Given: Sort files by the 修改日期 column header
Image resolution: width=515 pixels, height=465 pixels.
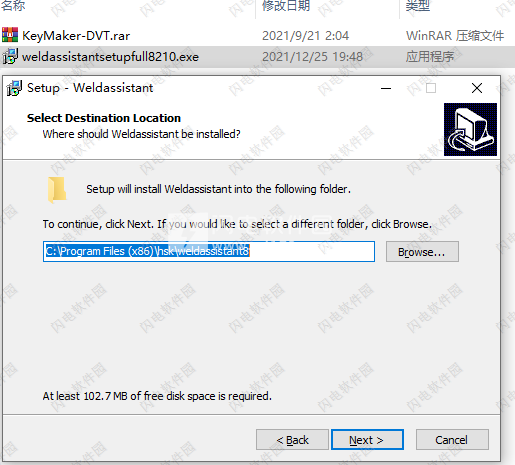Looking at the screenshot, I should pos(286,6).
